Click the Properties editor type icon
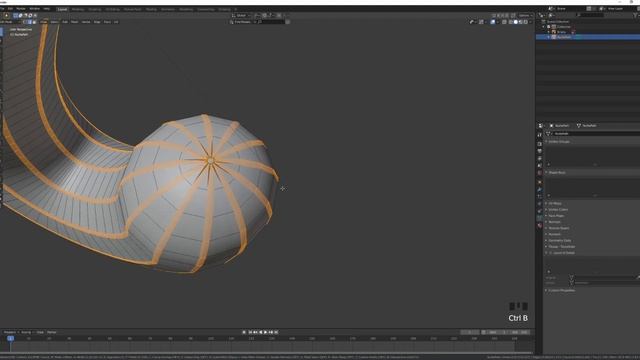This screenshot has width=640, height=360. pyautogui.click(x=541, y=126)
